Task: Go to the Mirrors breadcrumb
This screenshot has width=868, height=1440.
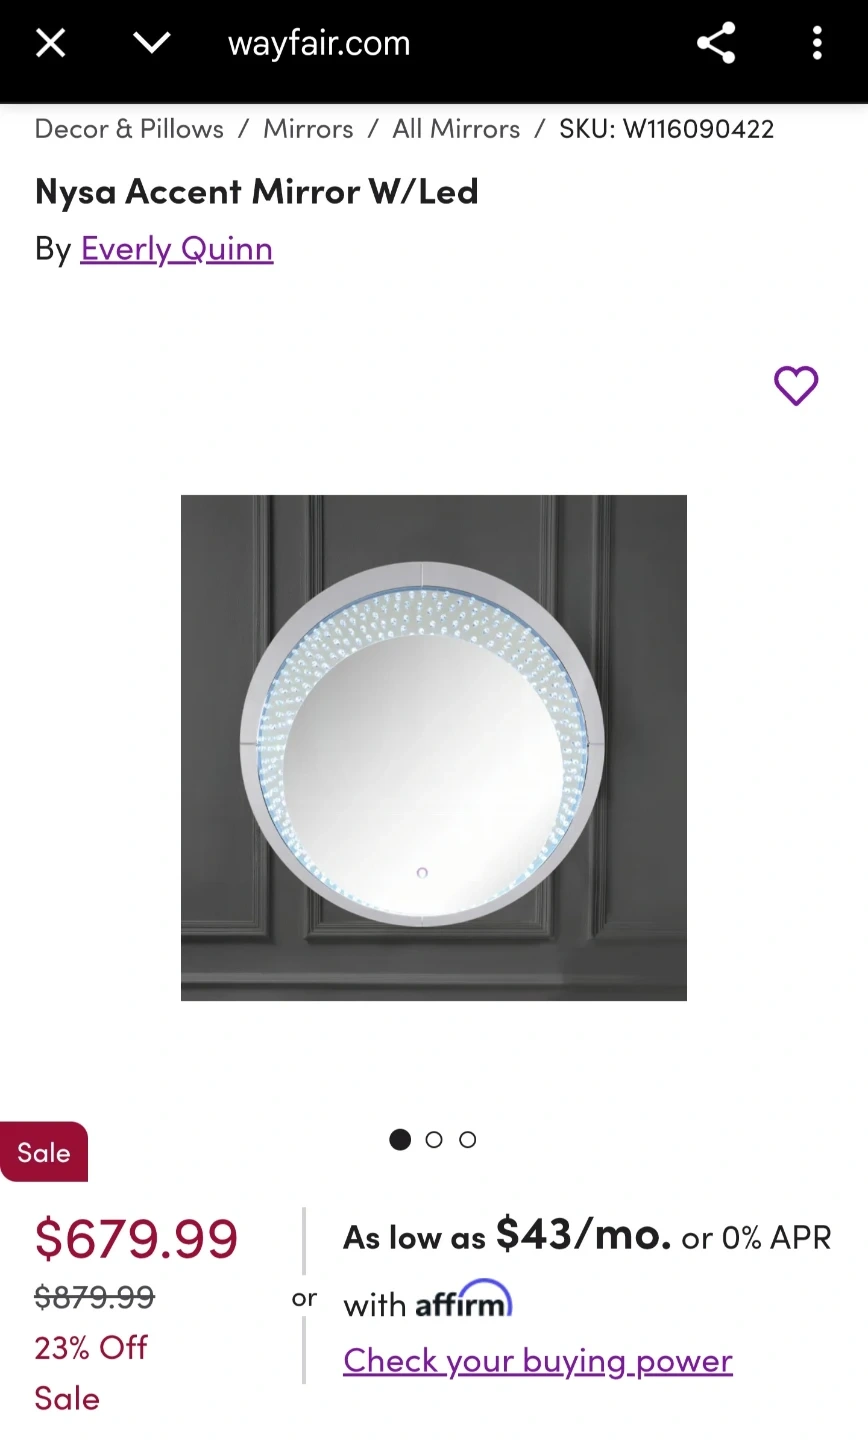Action: [308, 129]
